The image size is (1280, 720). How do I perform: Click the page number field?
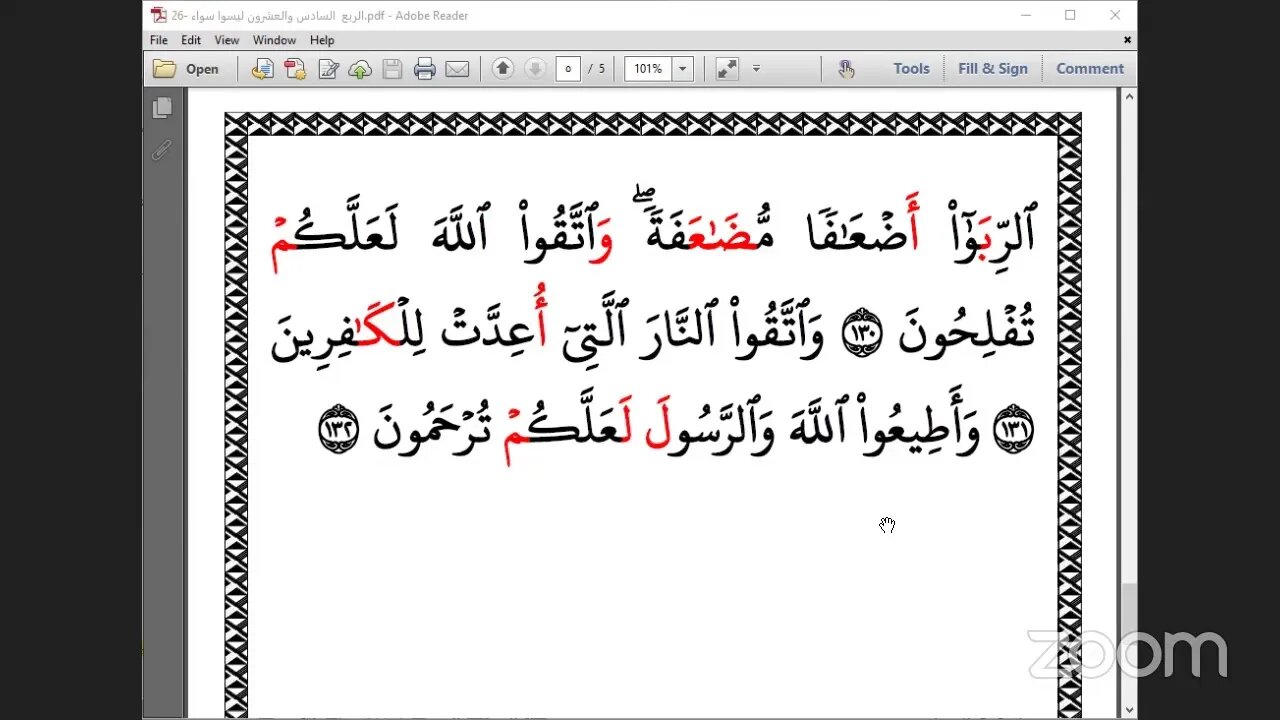coord(568,69)
